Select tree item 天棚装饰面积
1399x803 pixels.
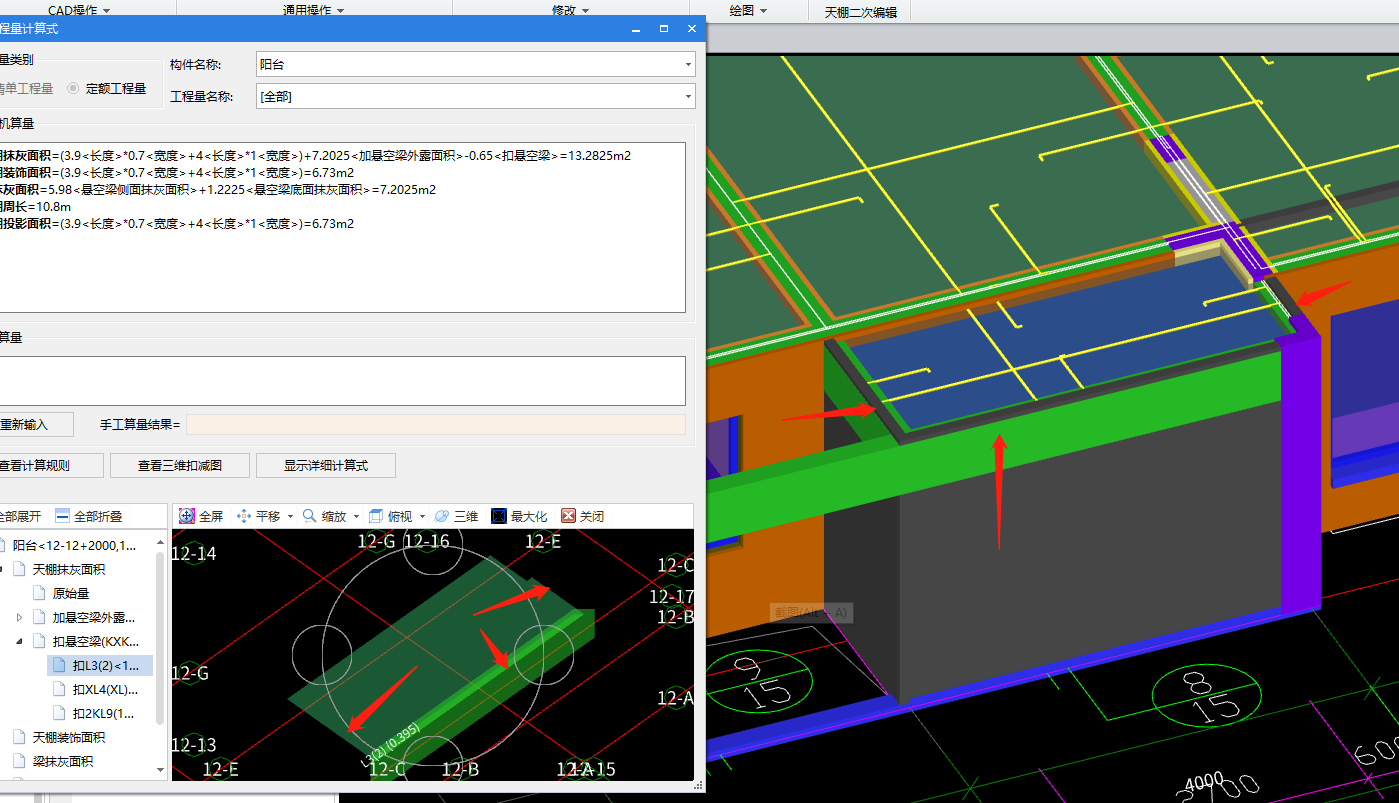(x=69, y=737)
